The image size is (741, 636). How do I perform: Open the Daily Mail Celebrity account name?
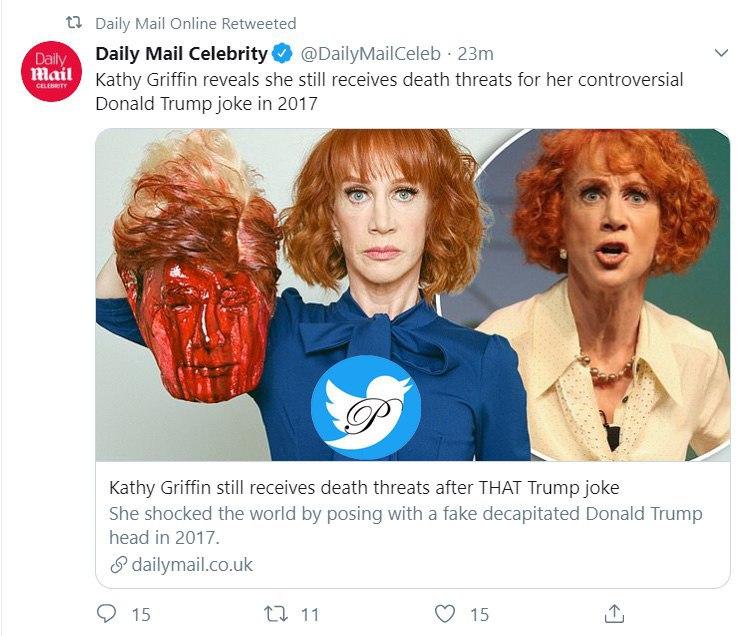(181, 54)
